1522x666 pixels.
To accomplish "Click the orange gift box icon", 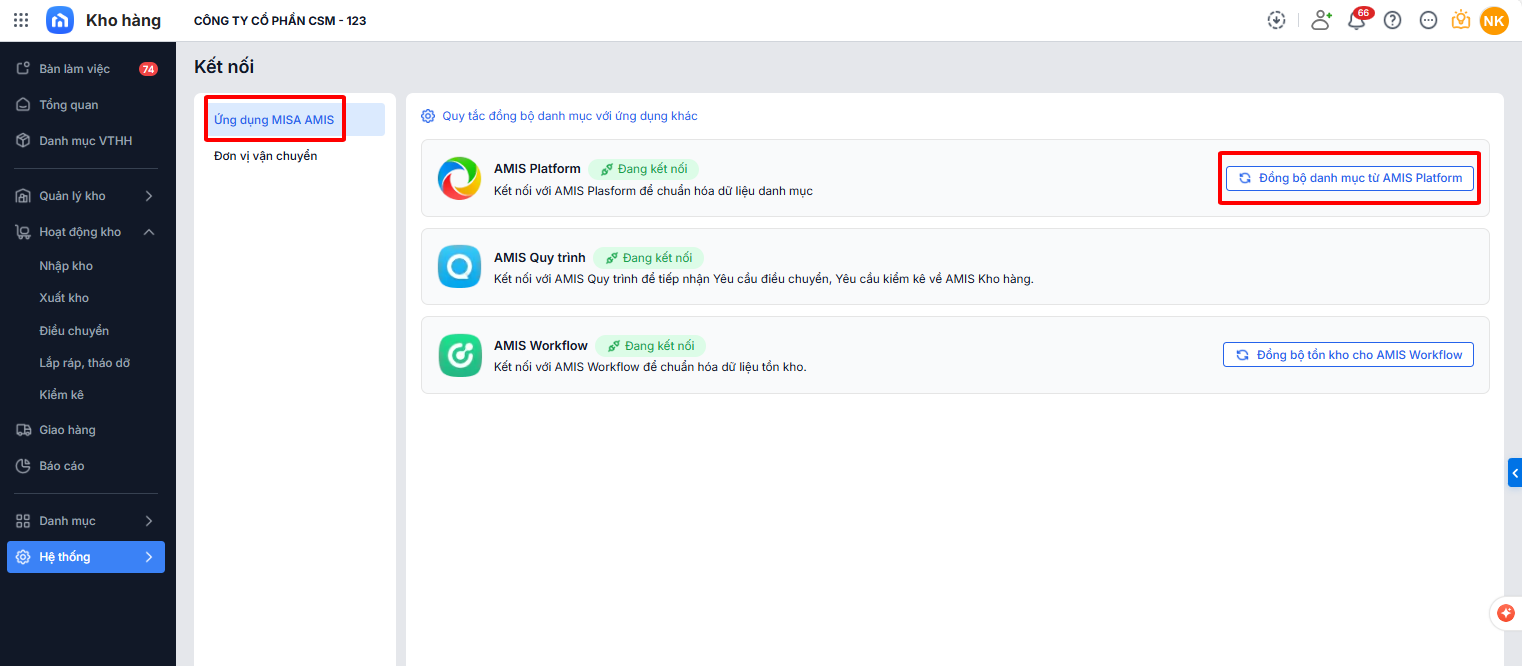I will (1461, 20).
